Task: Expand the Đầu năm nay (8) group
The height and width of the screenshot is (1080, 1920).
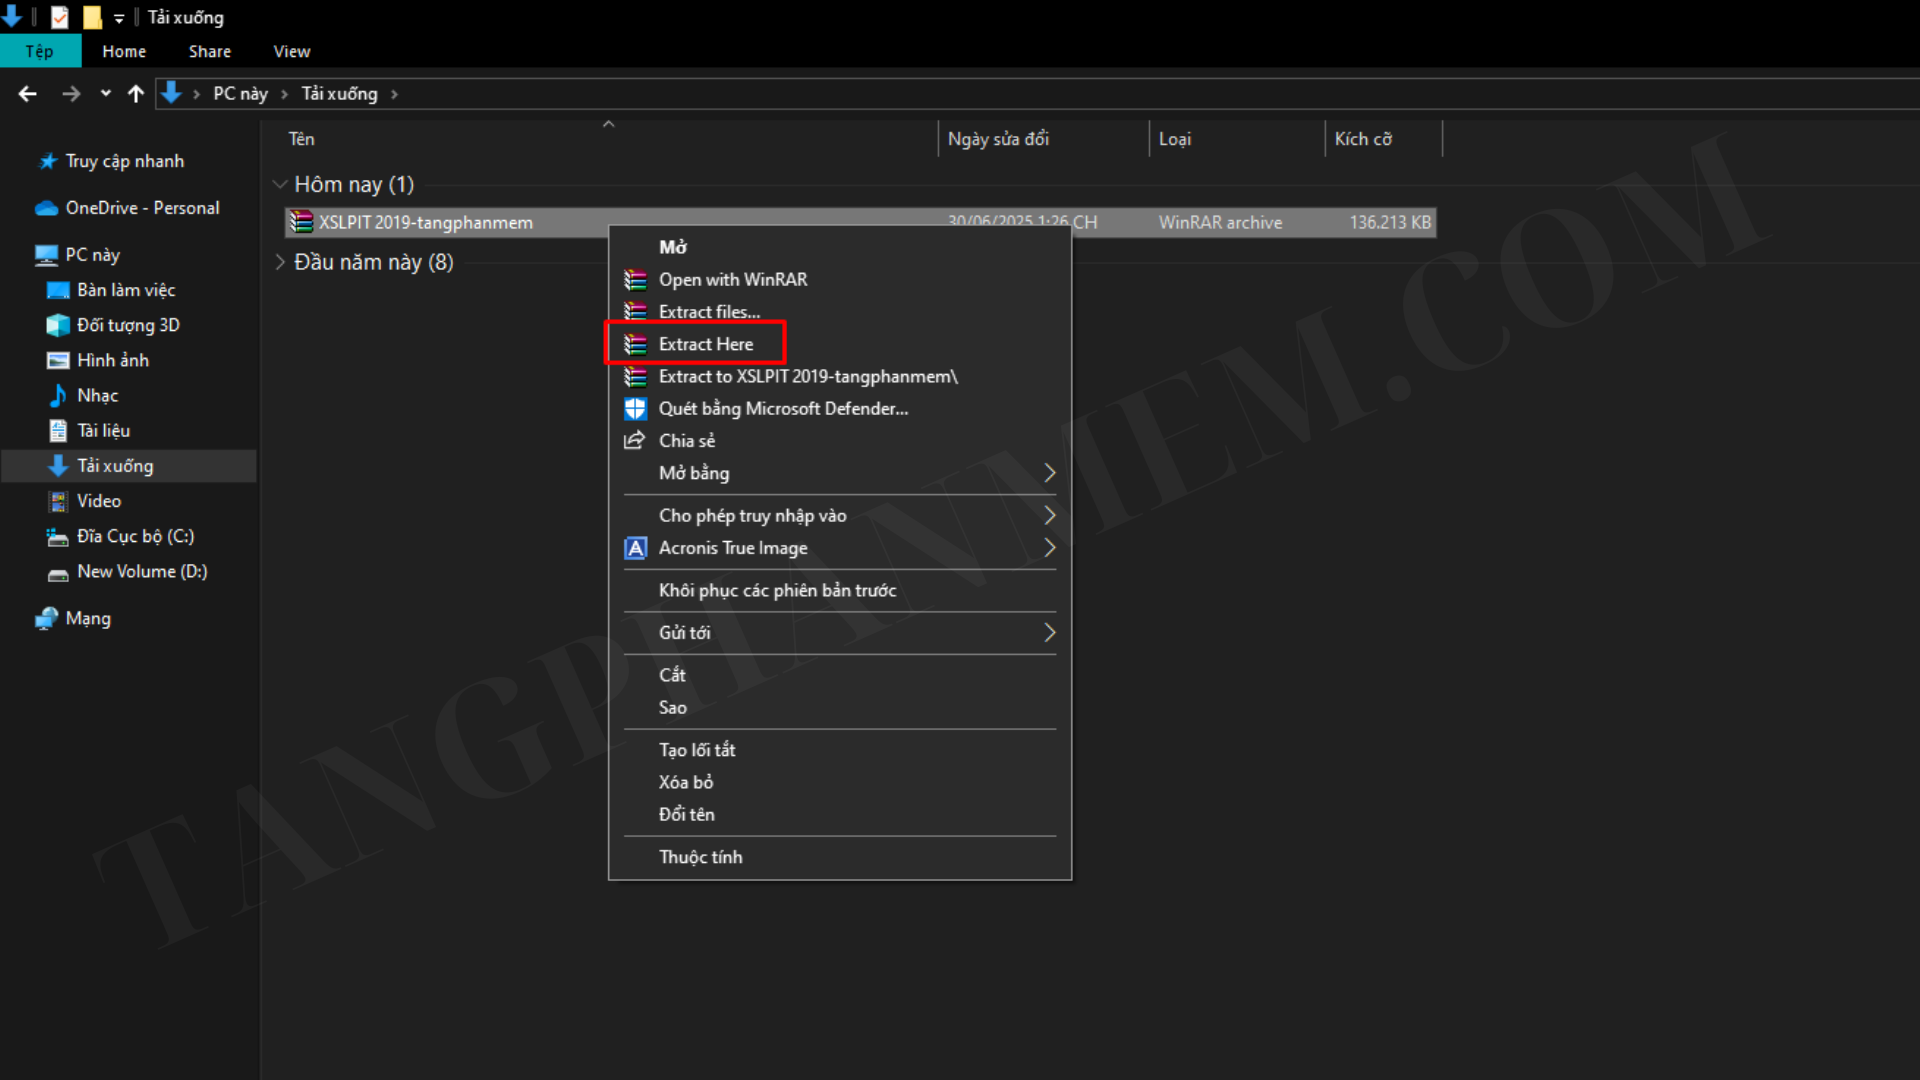Action: (x=280, y=262)
